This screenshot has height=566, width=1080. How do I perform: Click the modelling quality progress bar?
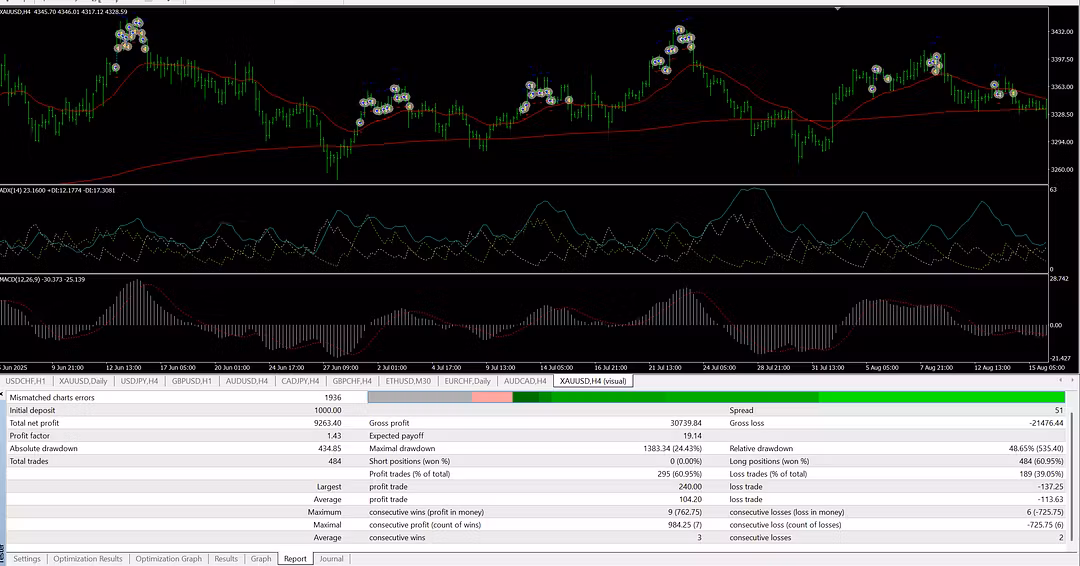716,397
